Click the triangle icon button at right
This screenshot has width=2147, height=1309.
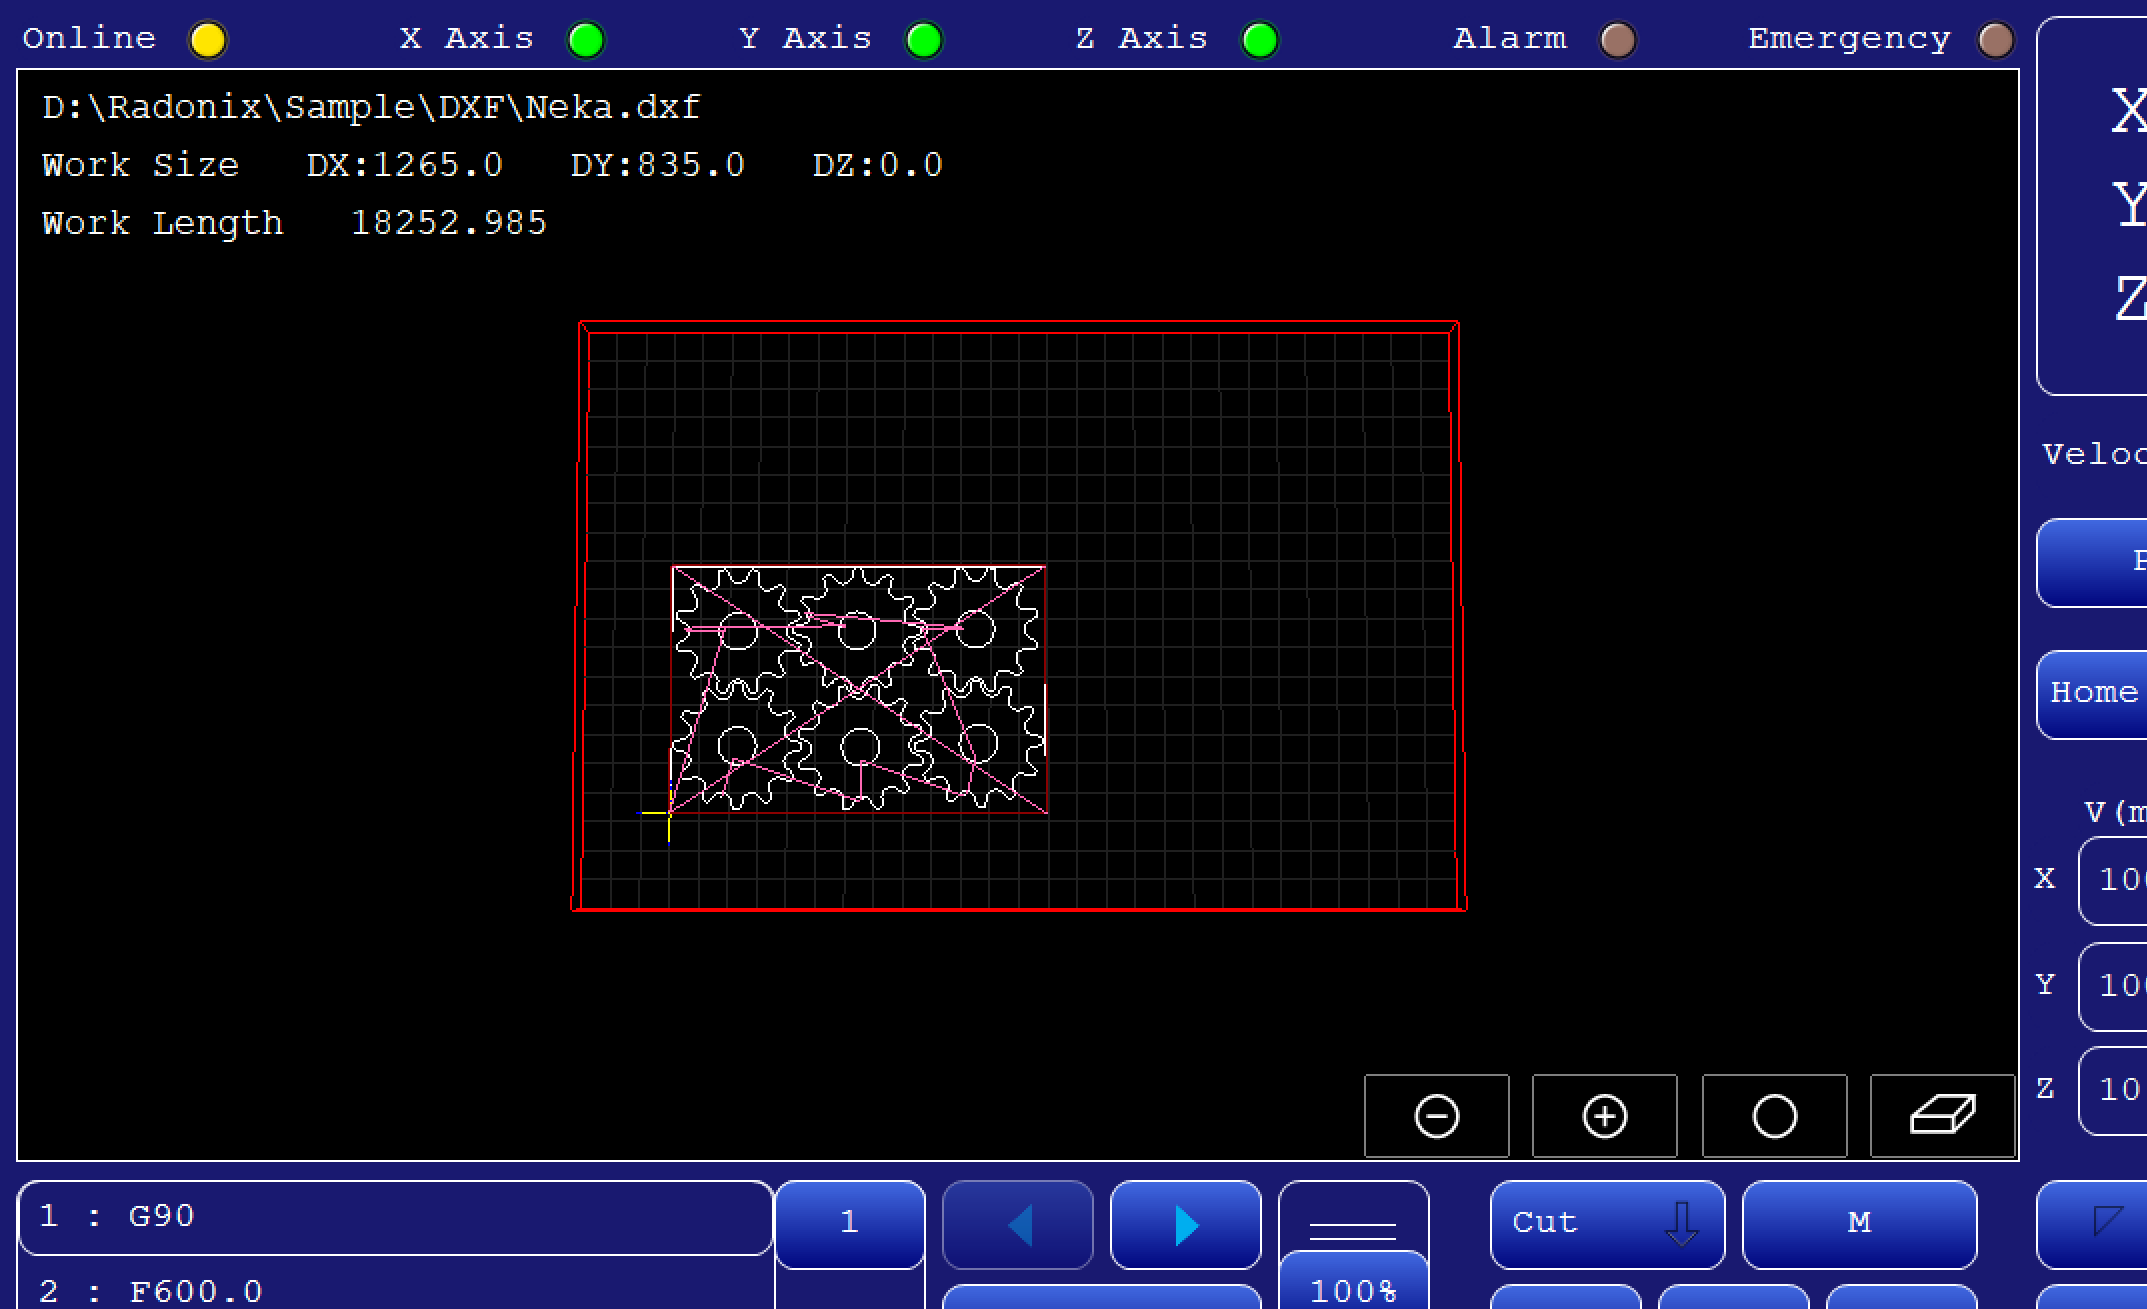2106,1222
